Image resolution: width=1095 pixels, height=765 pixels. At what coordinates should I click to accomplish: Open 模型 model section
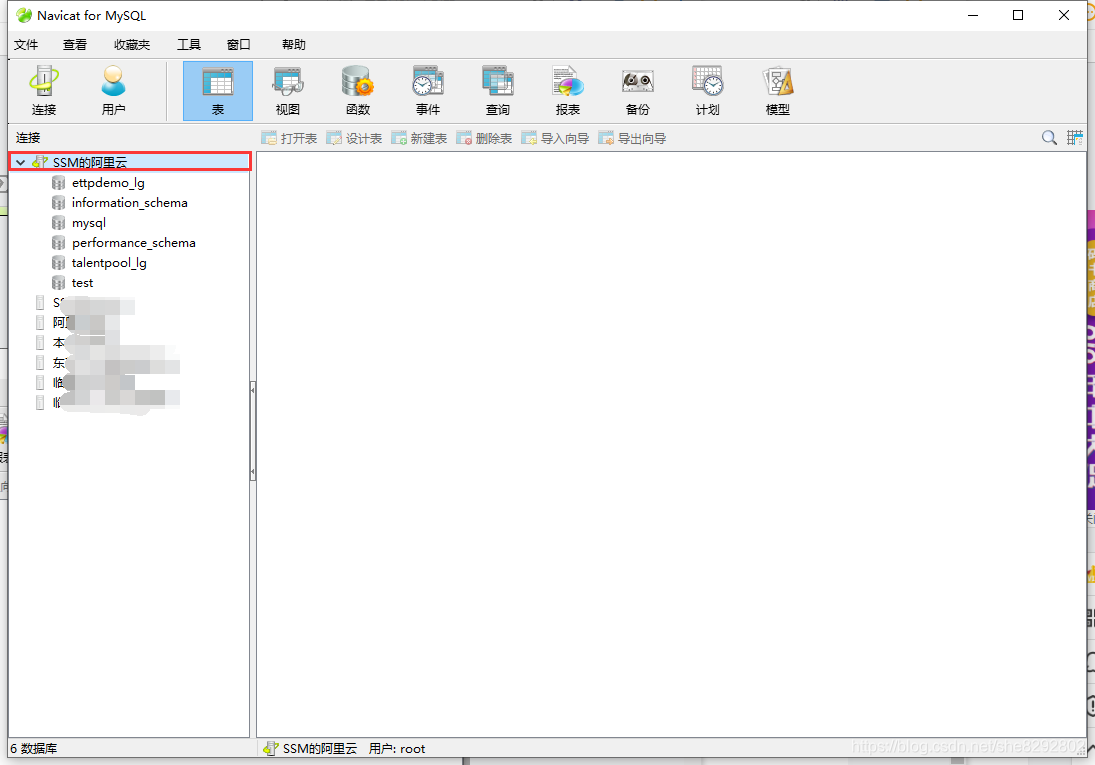tap(777, 91)
